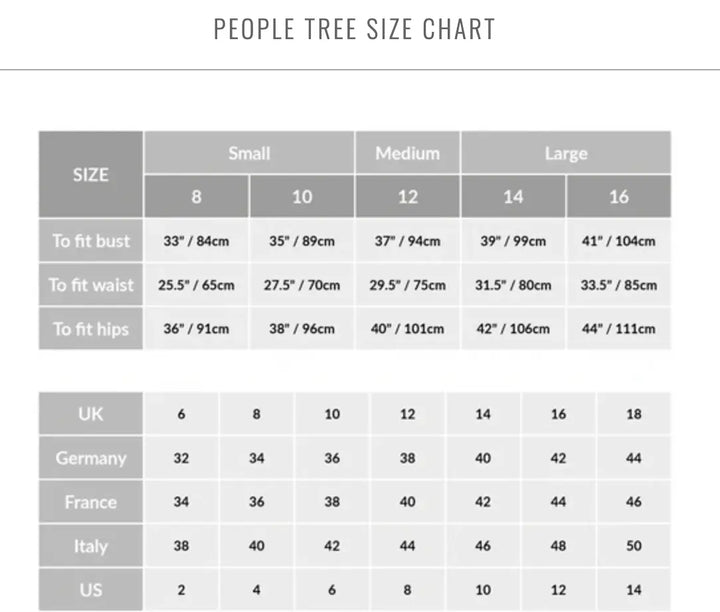
Task: Click the To fit hips row label
Action: click(x=91, y=329)
